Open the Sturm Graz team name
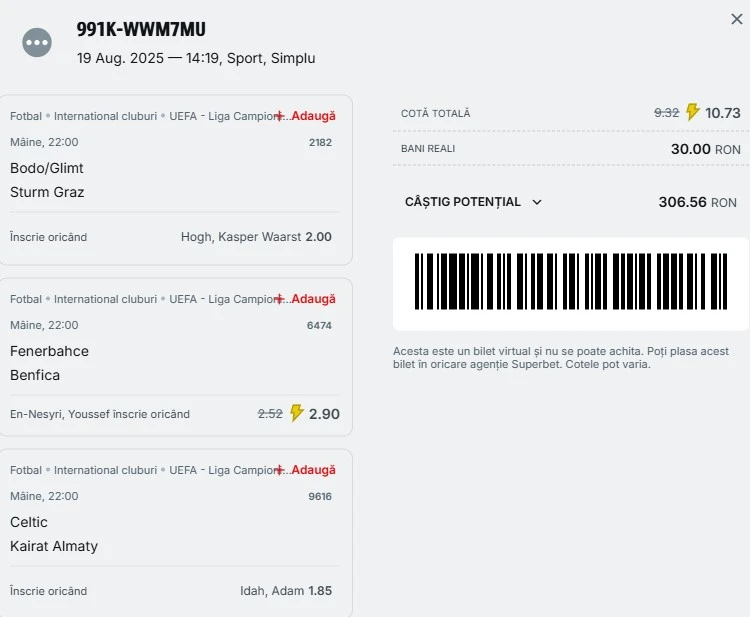Viewport: 750px width, 617px height. 47,192
